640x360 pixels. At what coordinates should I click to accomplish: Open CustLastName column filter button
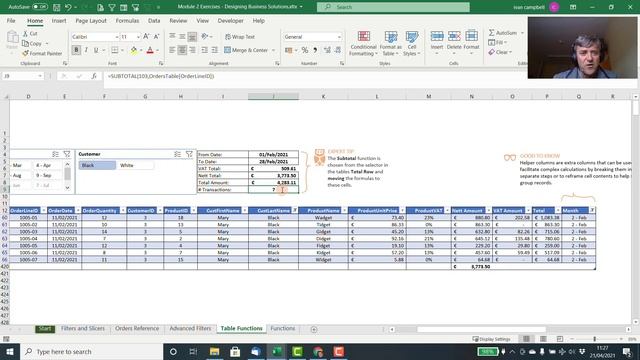[295, 210]
